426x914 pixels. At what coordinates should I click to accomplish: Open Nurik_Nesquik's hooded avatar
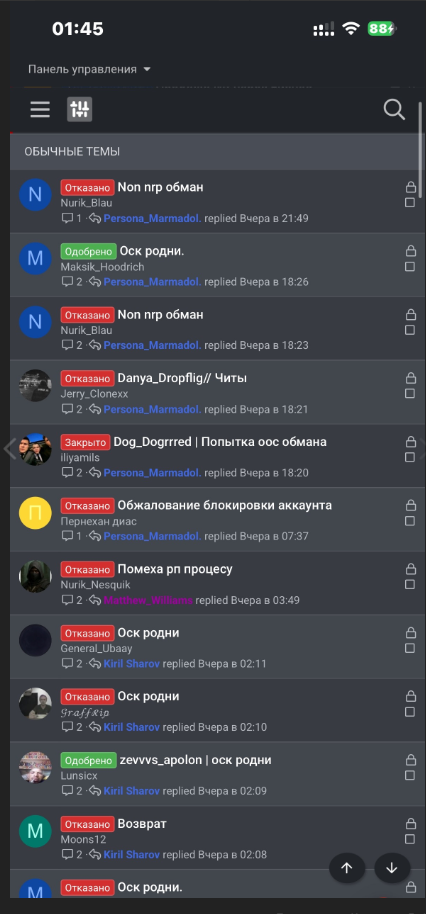point(36,576)
